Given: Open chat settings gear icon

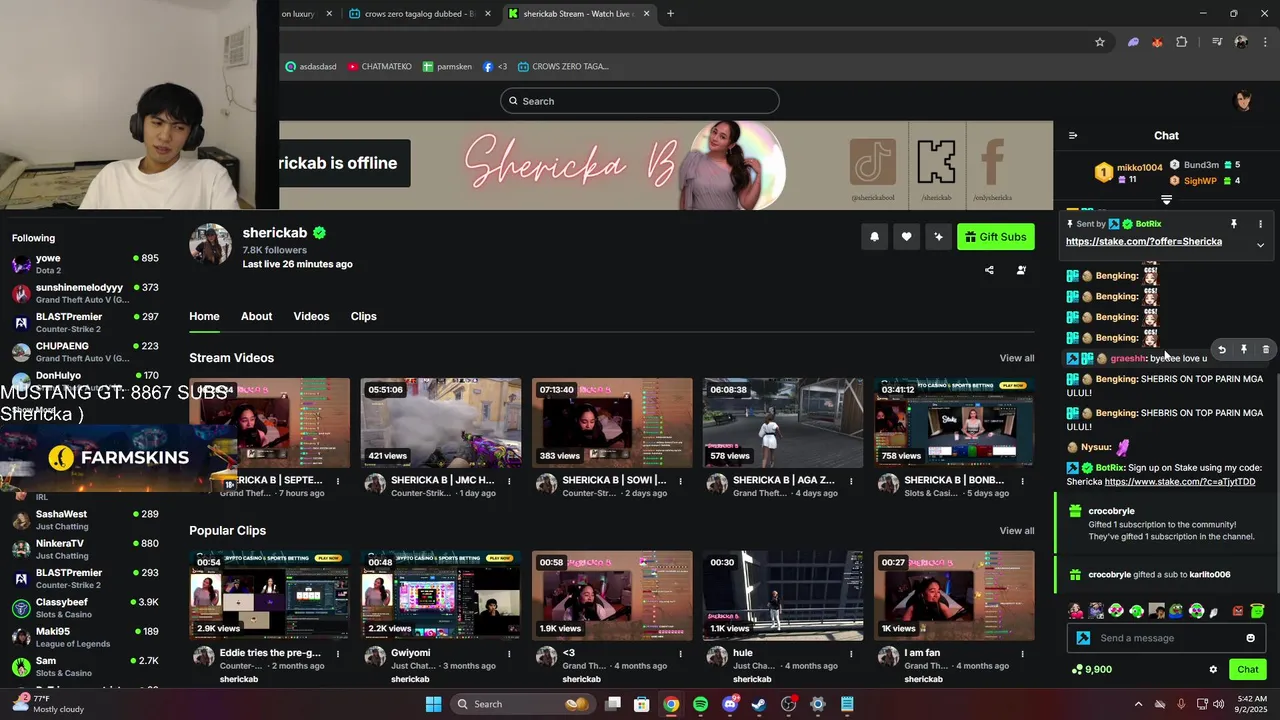Looking at the screenshot, I should (x=1213, y=670).
